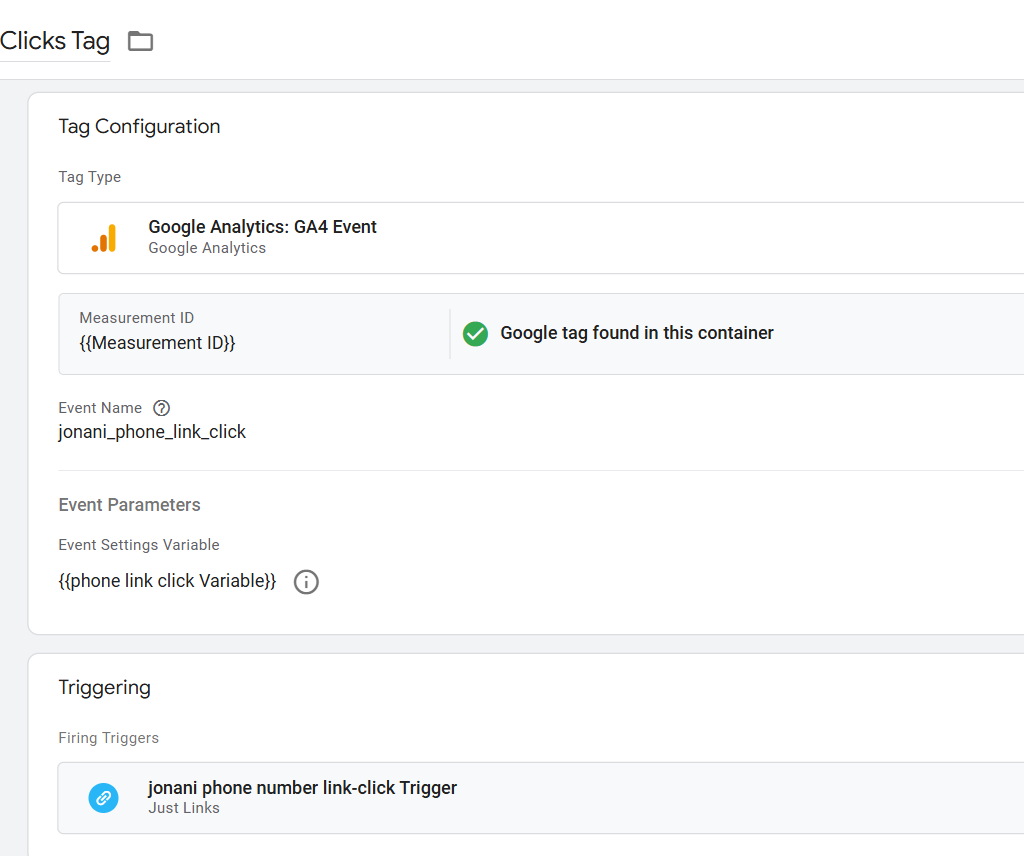
Task: Expand the Triggering section
Action: pos(104,687)
